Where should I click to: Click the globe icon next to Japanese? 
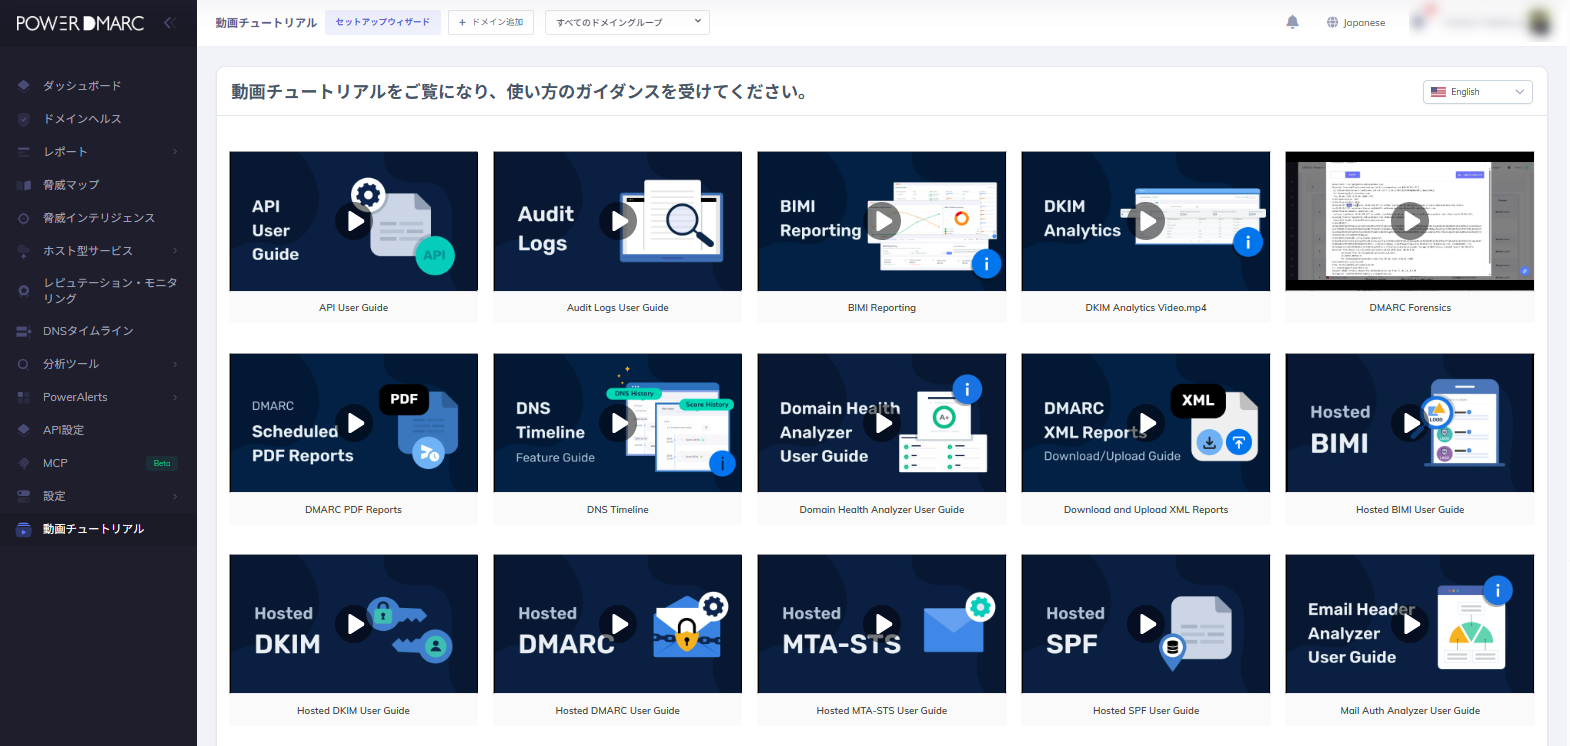coord(1332,22)
